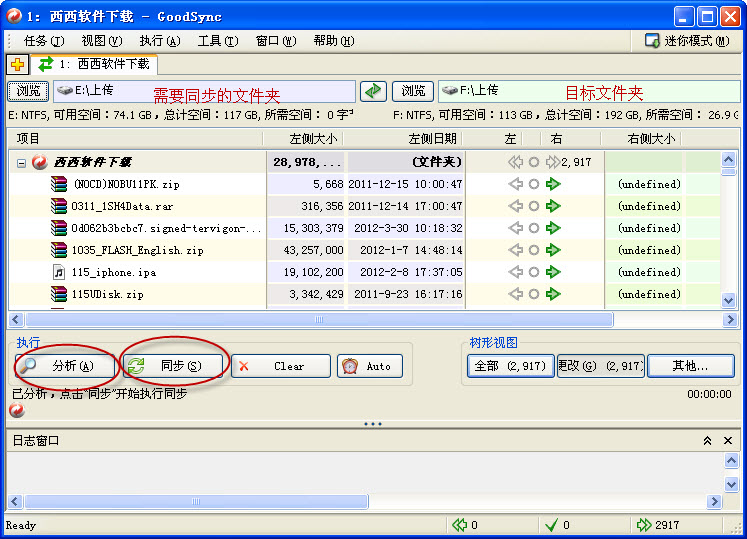Select the 115UDisk.zip file row
The width and height of the screenshot is (747, 539).
pos(364,294)
